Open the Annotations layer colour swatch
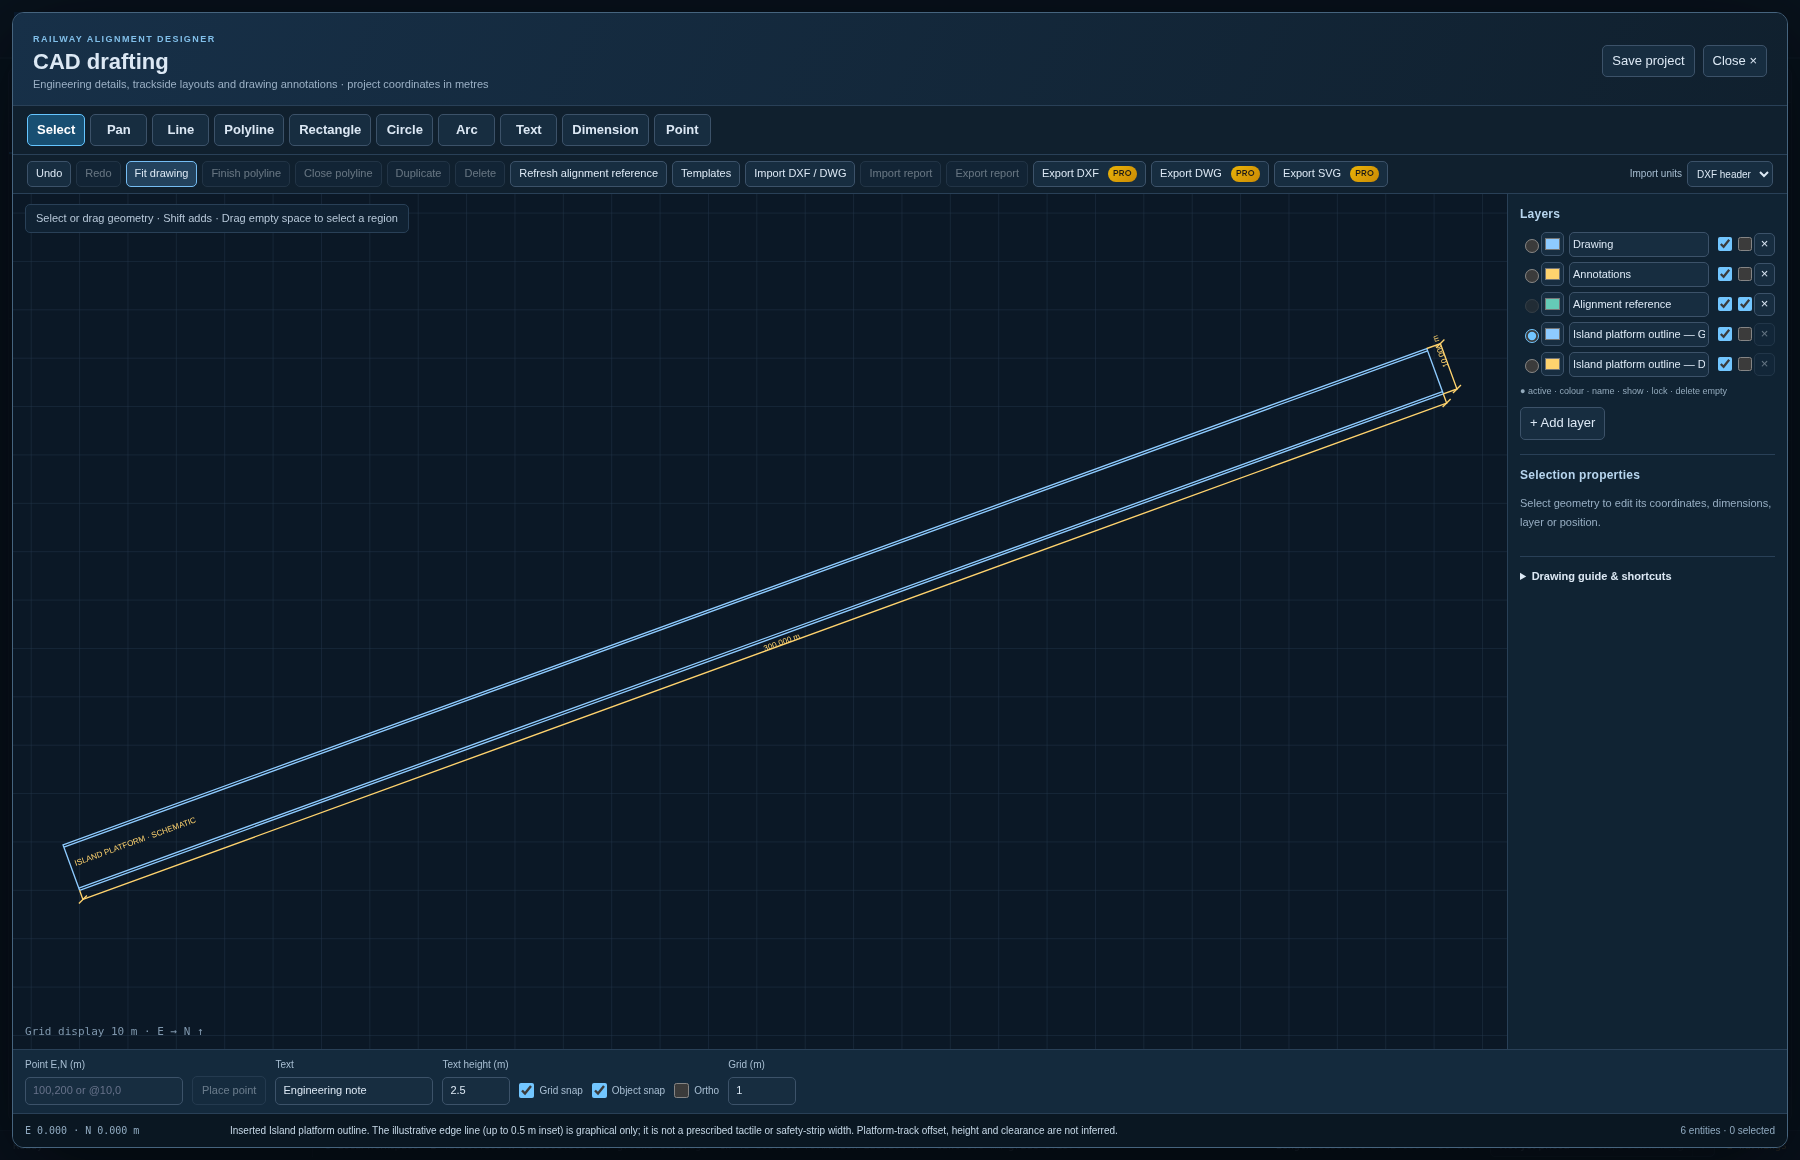The image size is (1800, 1160). point(1552,274)
